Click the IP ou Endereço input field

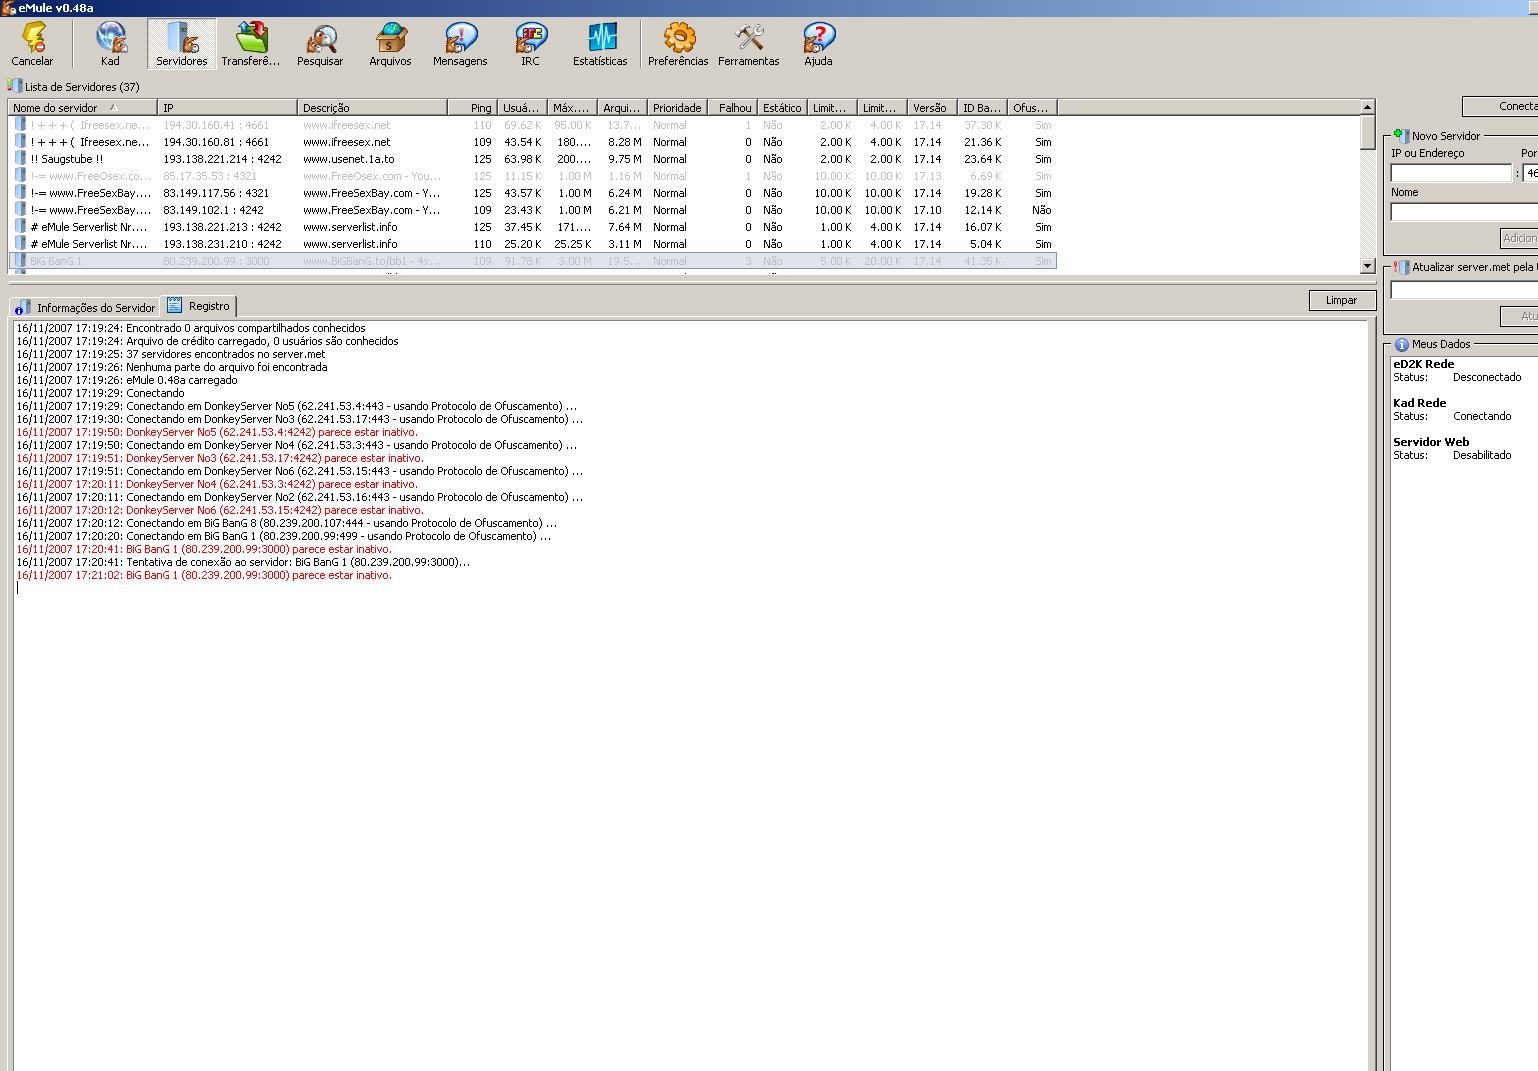click(1451, 173)
